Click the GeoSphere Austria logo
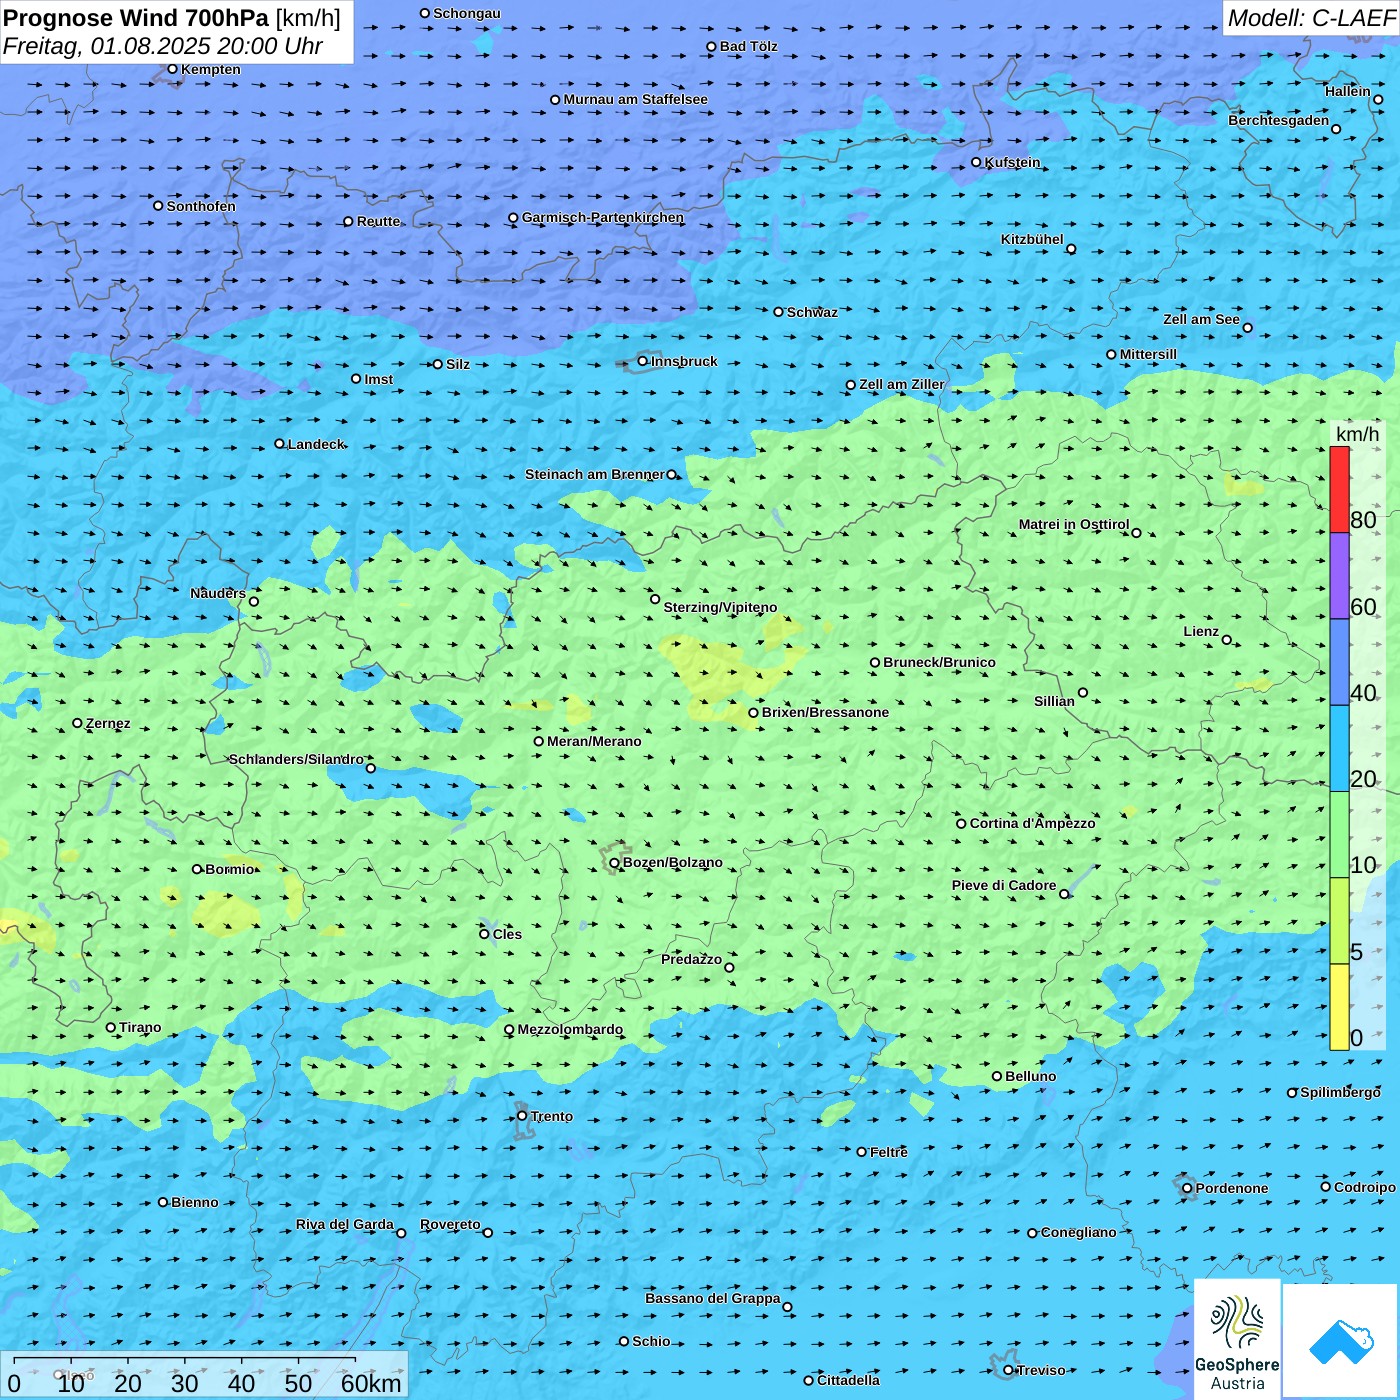 click(x=1237, y=1339)
